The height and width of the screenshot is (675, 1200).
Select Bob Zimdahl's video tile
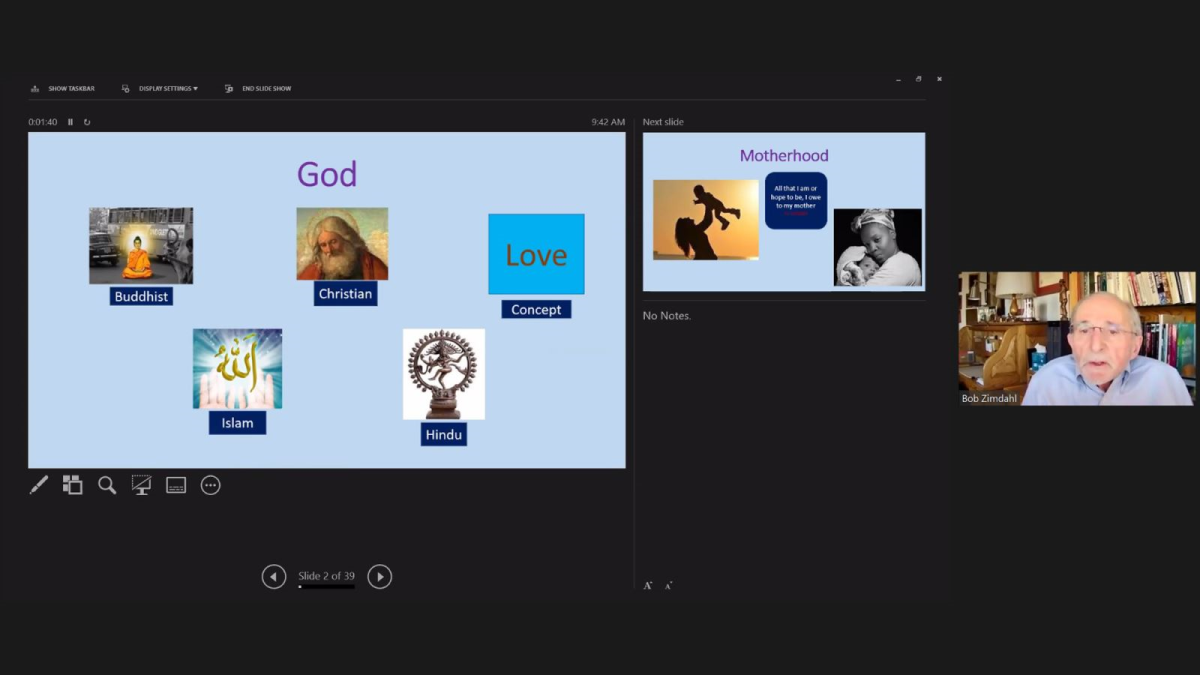(x=1077, y=338)
